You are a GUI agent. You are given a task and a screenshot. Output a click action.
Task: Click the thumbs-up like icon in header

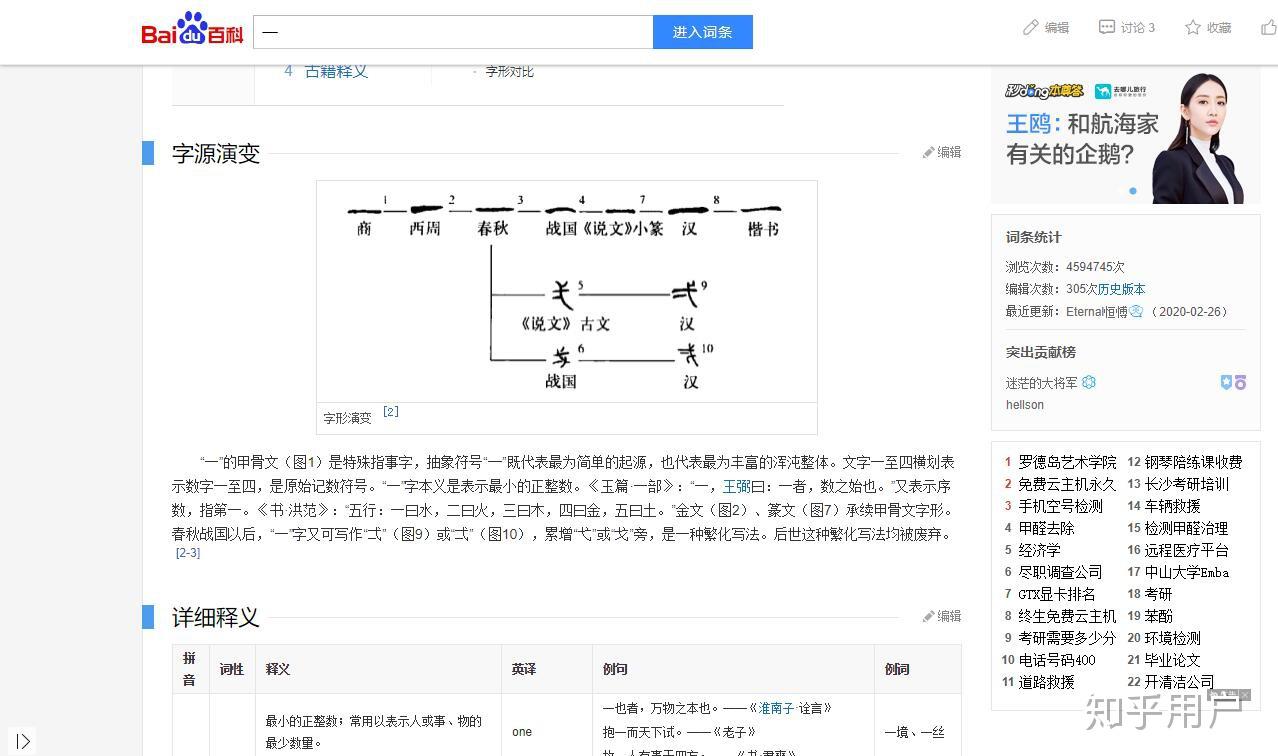(1268, 28)
